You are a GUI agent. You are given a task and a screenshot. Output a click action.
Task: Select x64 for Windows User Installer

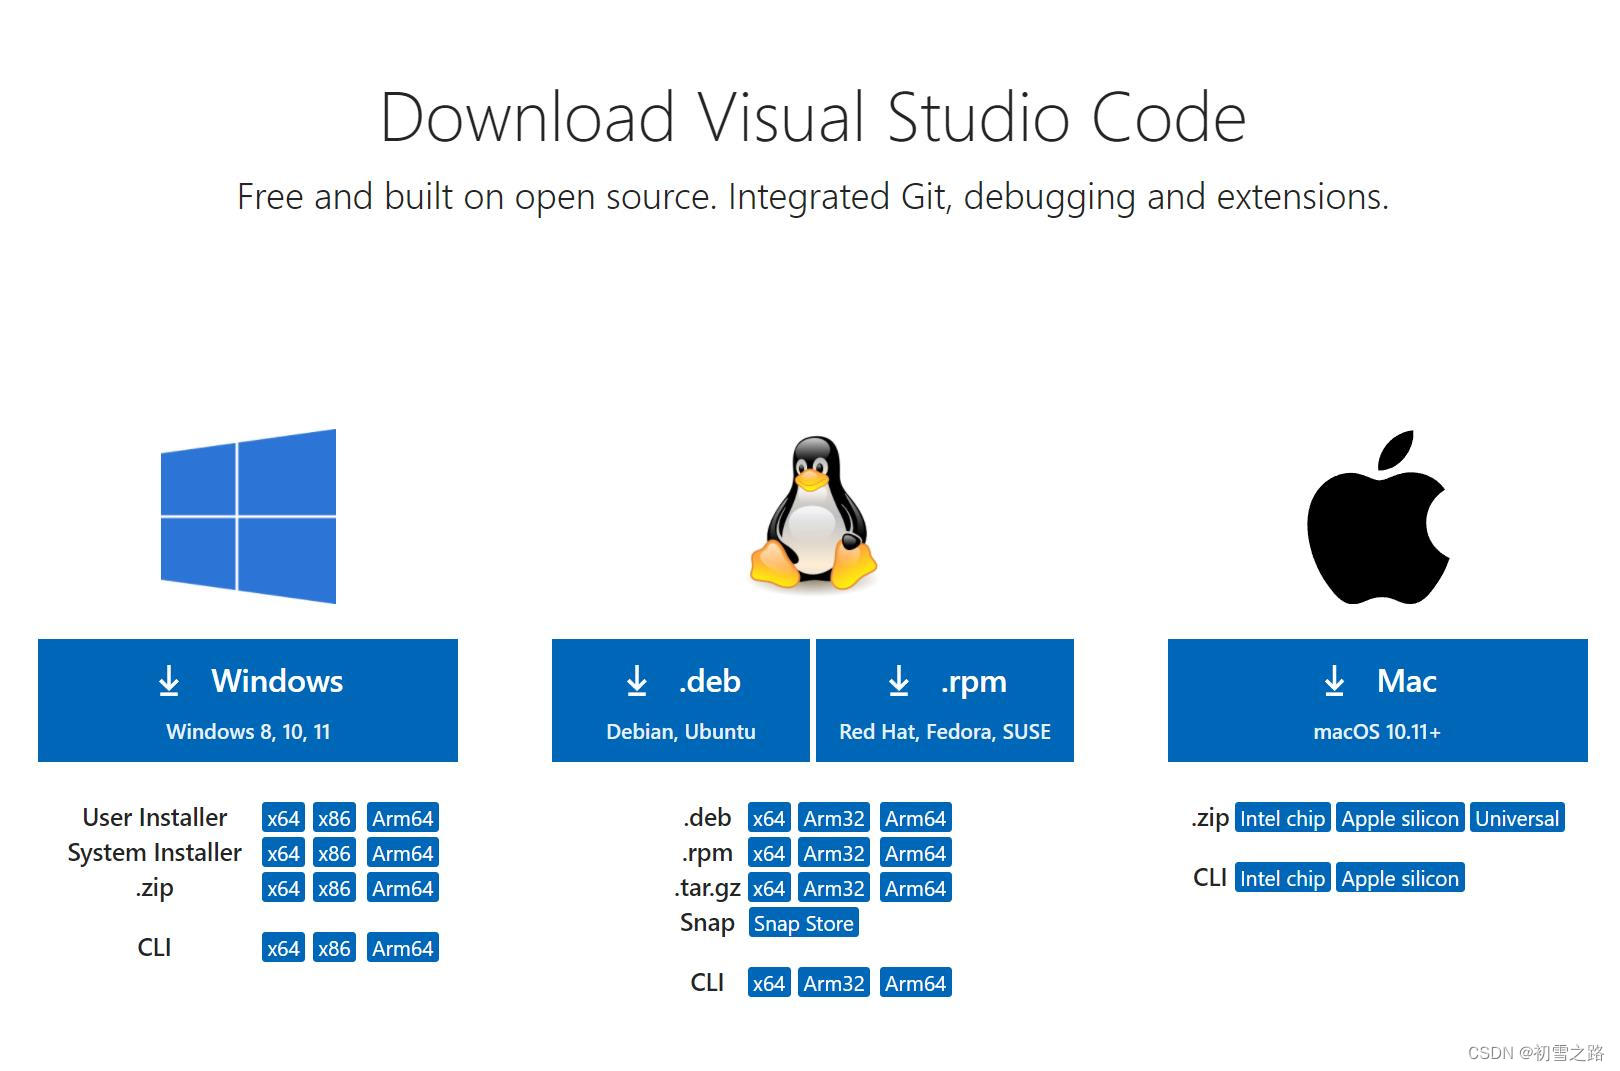[x=283, y=818]
